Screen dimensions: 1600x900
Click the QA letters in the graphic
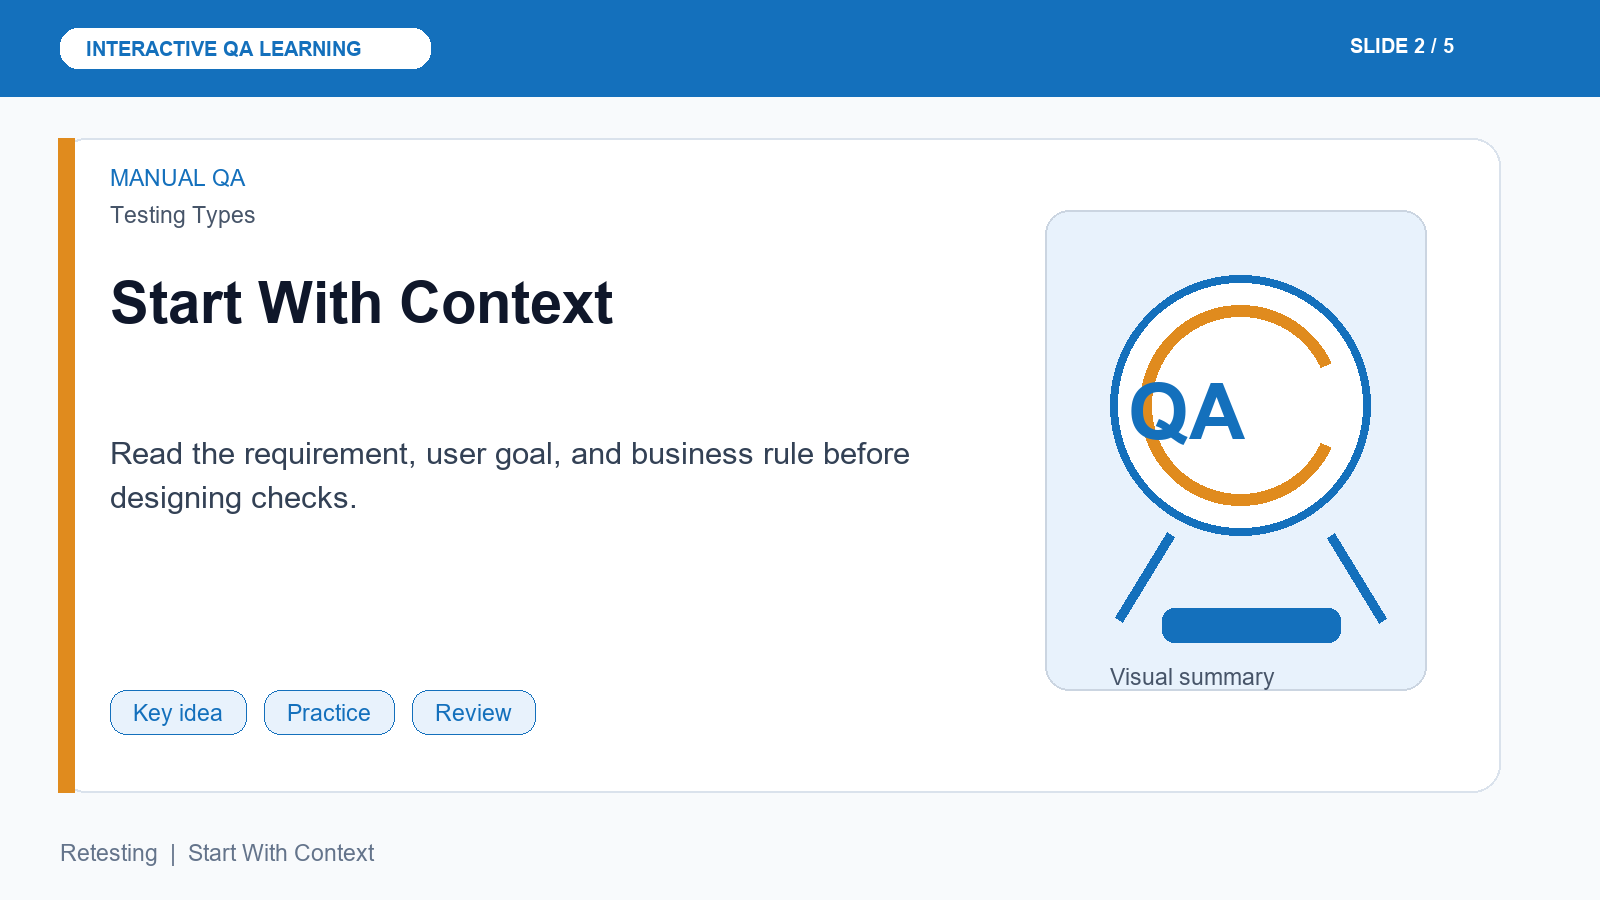click(1187, 412)
